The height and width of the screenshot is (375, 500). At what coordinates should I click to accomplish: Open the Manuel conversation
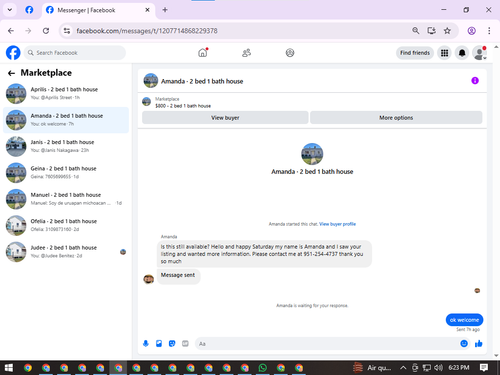(x=66, y=199)
